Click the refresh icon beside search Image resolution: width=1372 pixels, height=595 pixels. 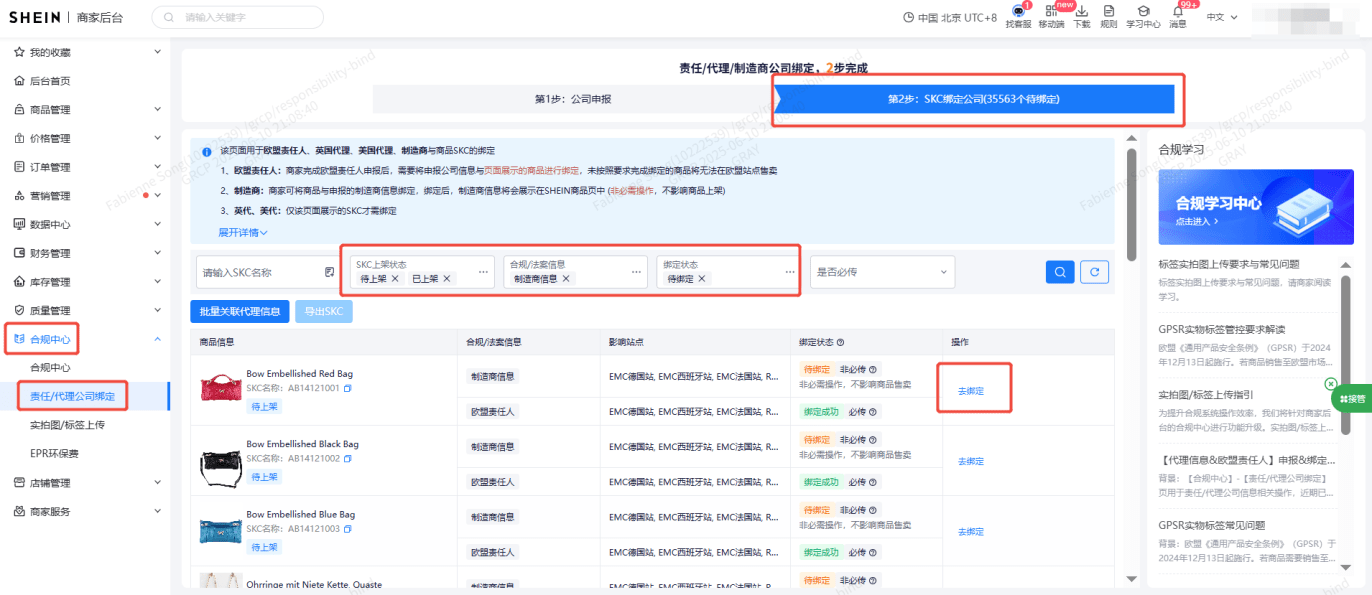(x=1094, y=271)
